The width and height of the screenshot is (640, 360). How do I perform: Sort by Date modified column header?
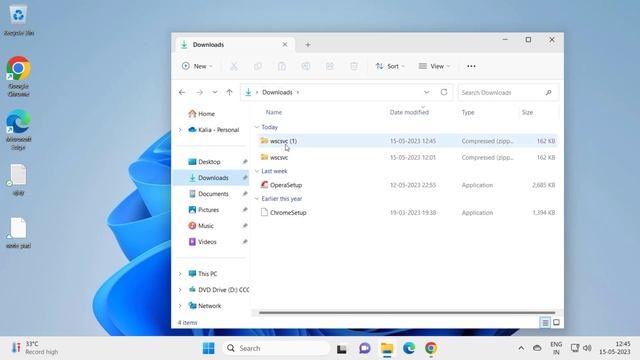[409, 112]
